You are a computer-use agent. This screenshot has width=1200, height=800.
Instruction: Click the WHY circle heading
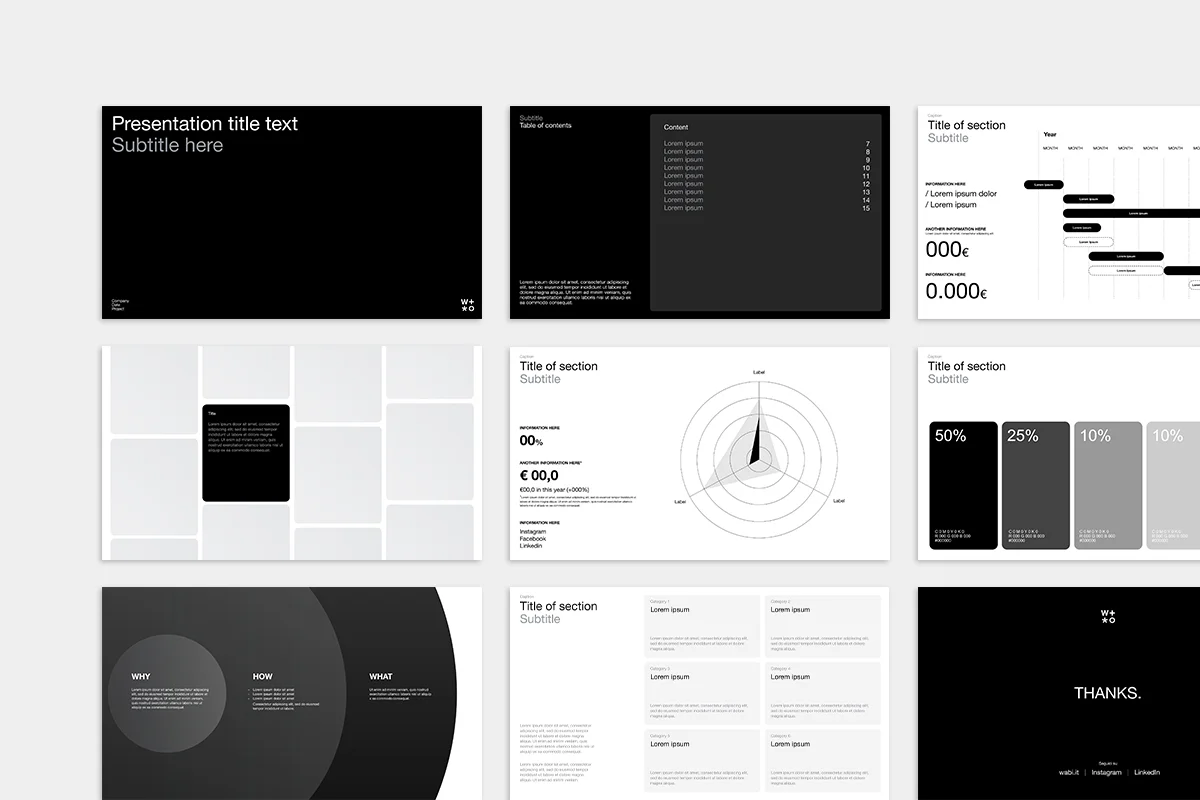(x=141, y=677)
